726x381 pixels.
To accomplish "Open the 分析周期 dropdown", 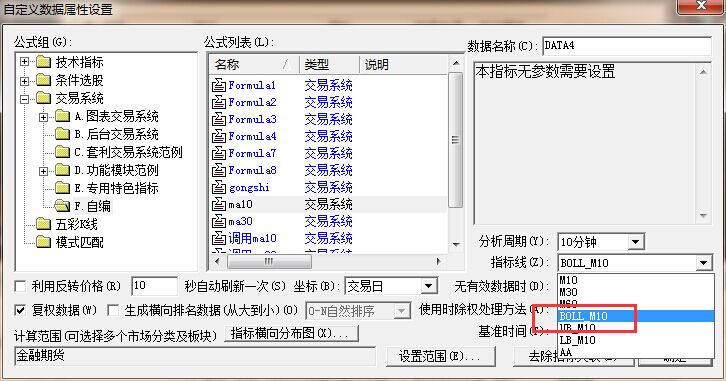I will pos(635,242).
